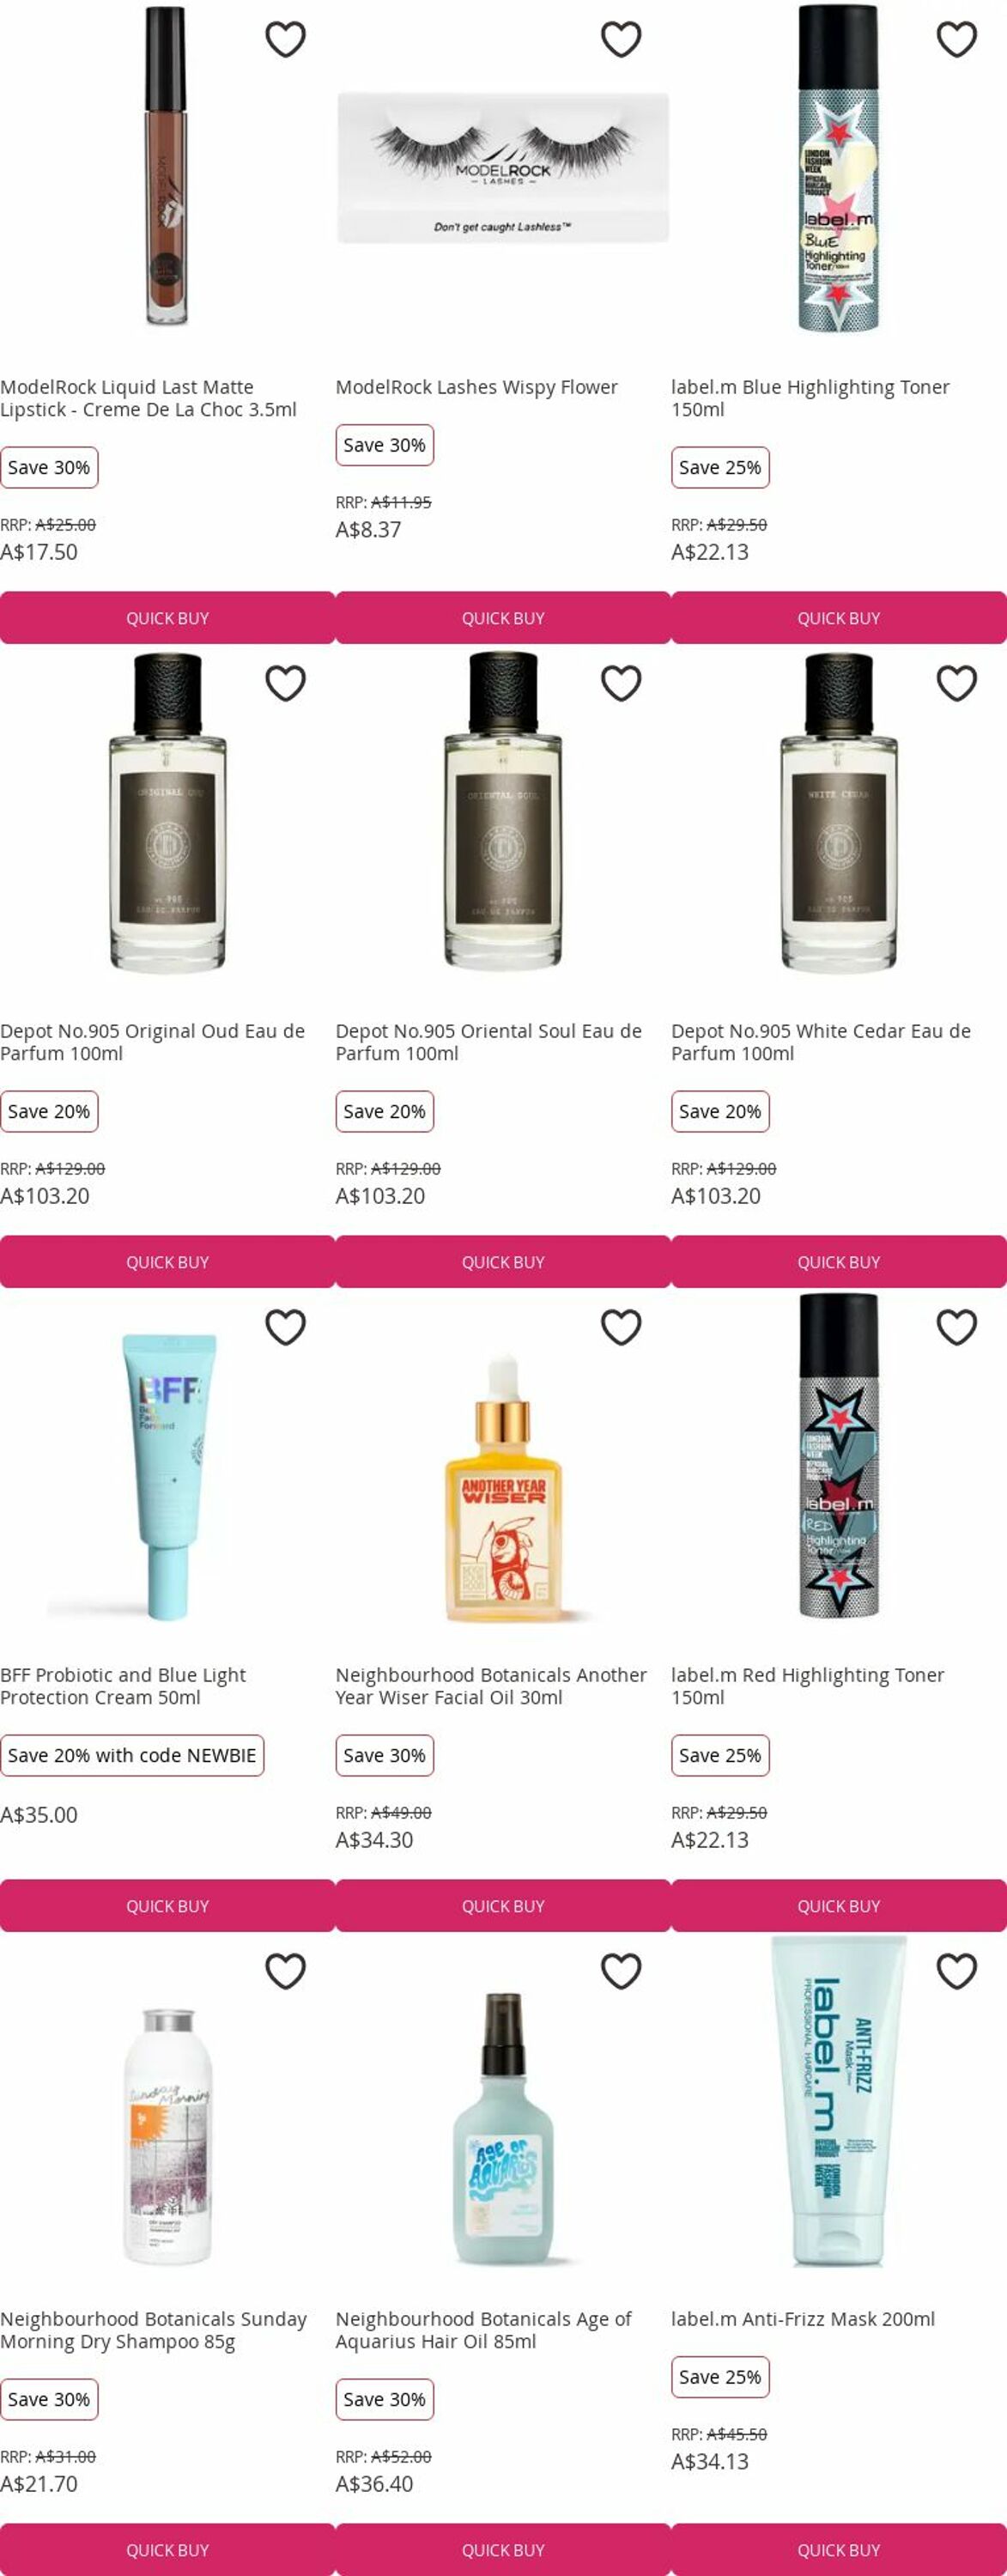Favorite Another Year Wiser Facial Oil
The width and height of the screenshot is (1007, 2576).
click(x=621, y=1327)
